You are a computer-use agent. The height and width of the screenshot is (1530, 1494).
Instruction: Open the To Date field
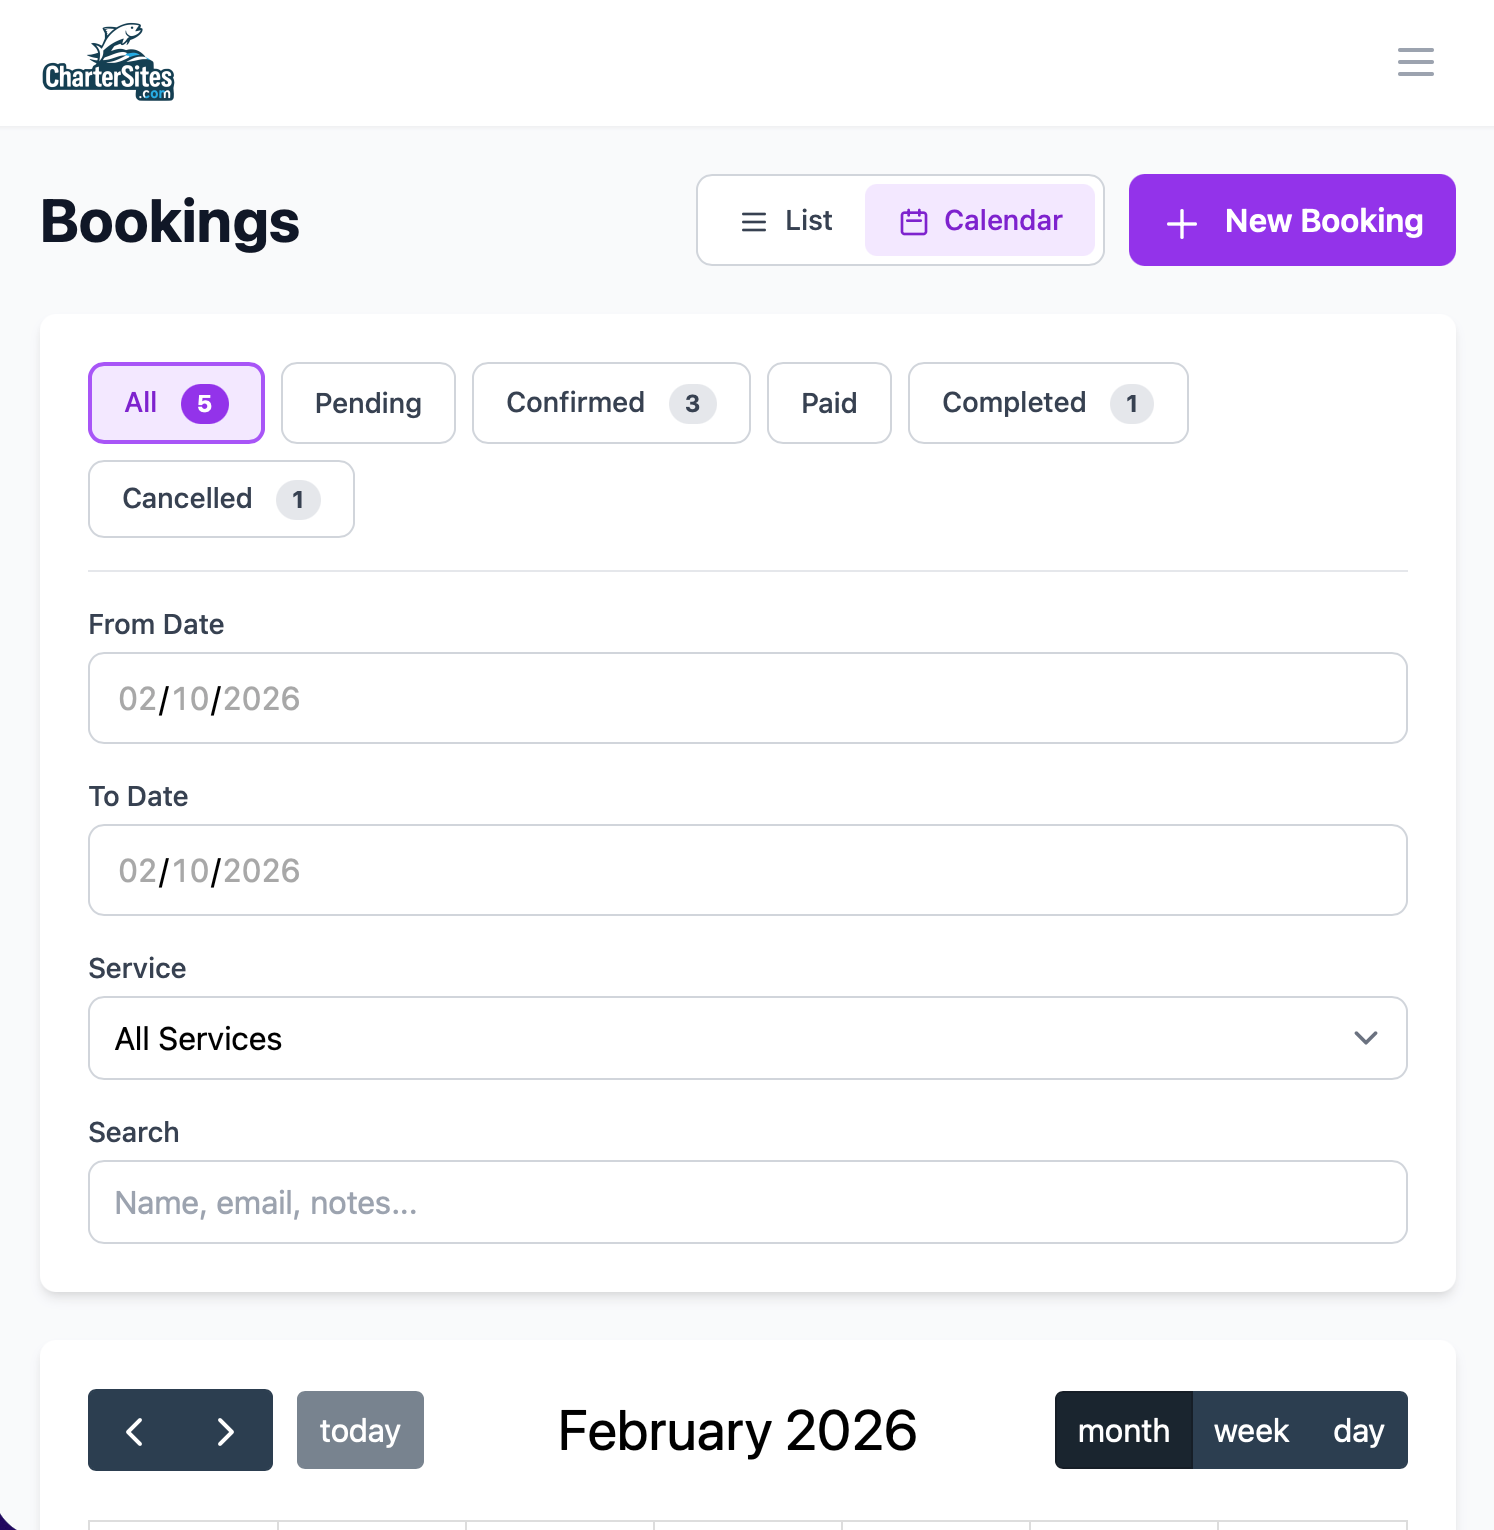pyautogui.click(x=747, y=870)
